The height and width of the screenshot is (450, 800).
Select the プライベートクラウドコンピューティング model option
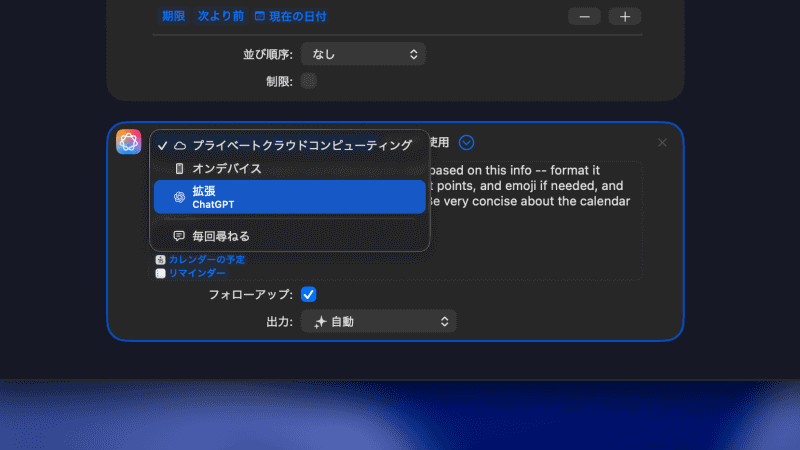click(x=289, y=145)
